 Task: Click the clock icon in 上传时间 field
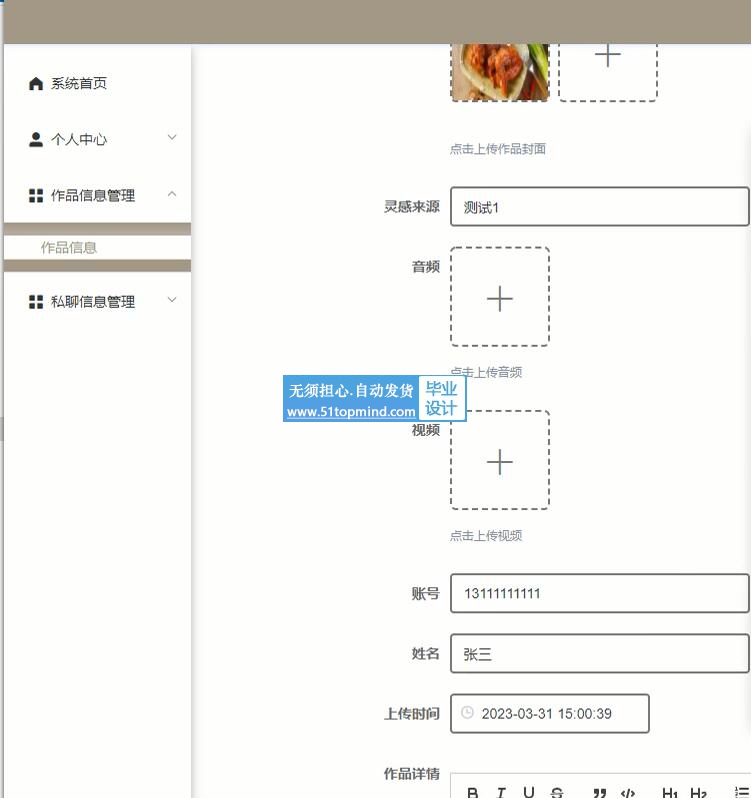pos(467,713)
